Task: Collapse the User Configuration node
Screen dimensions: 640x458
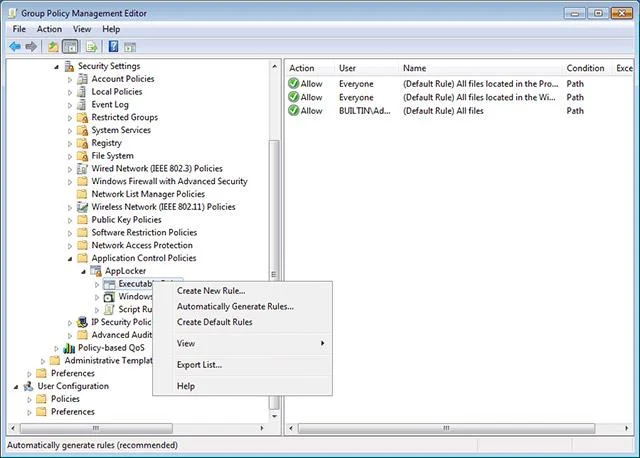Action: (x=16, y=387)
